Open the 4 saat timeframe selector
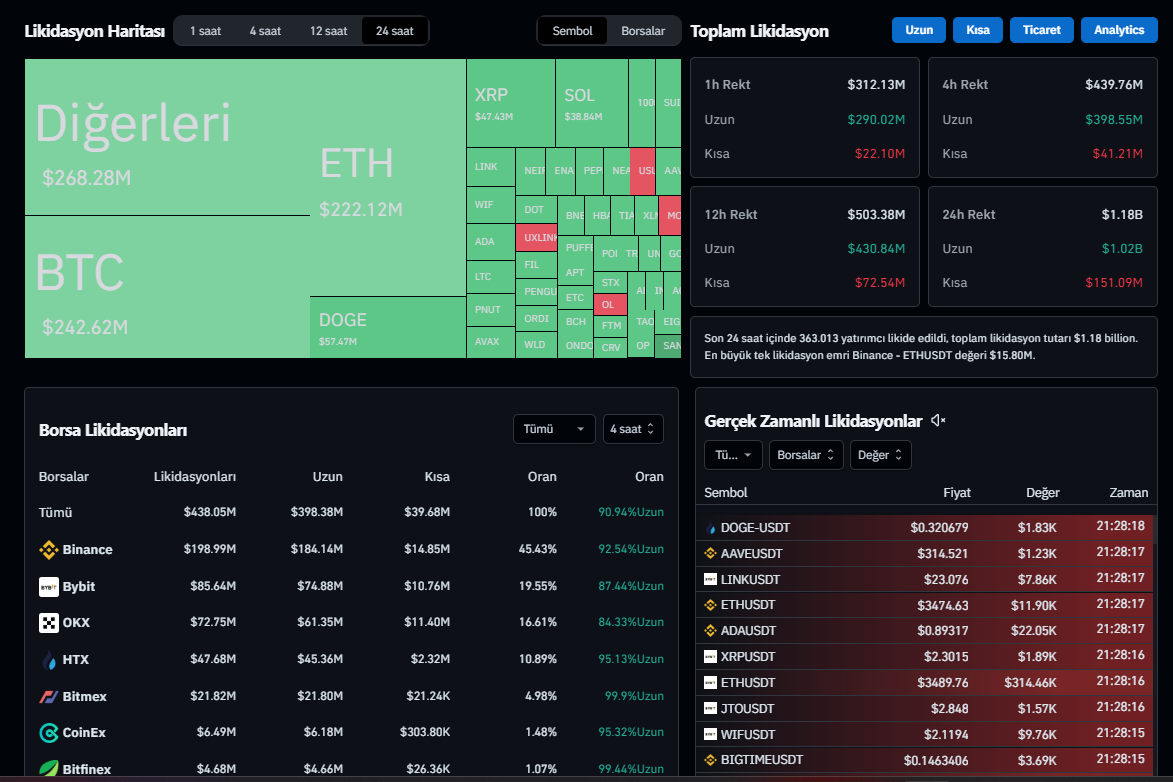This screenshot has width=1173, height=782. click(632, 429)
